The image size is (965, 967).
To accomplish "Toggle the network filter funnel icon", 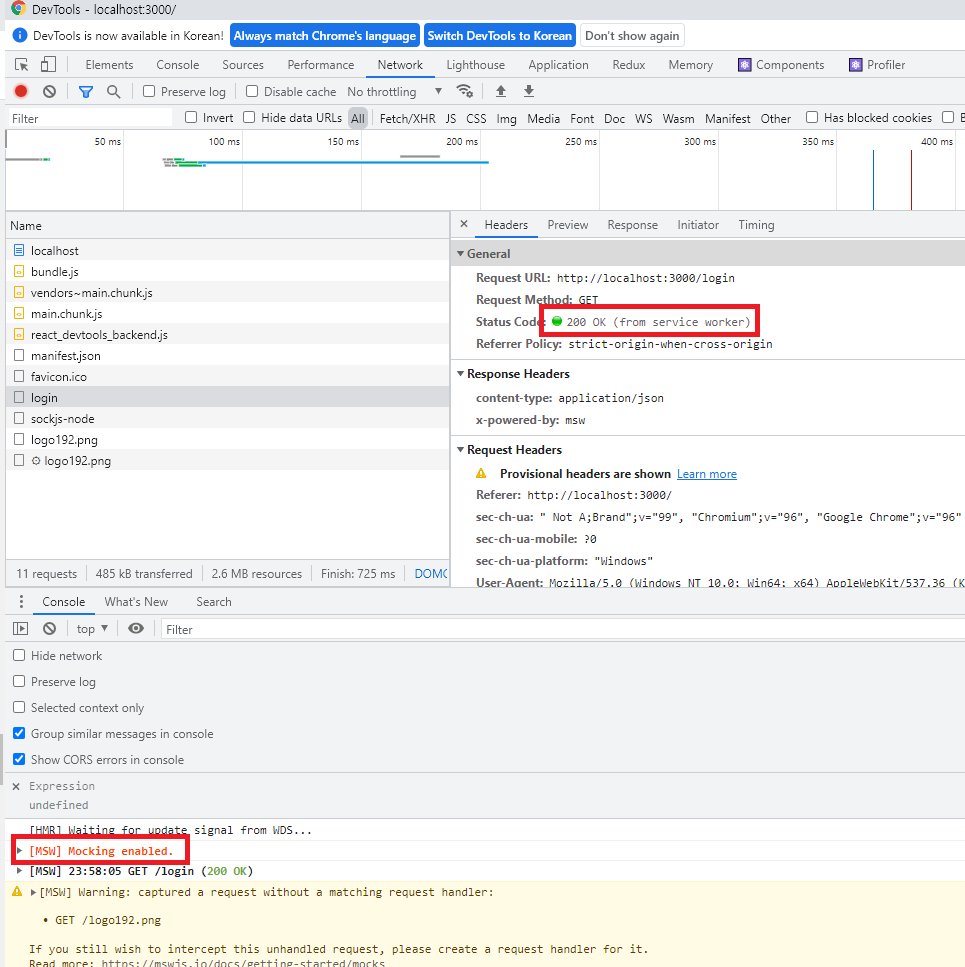I will (86, 92).
